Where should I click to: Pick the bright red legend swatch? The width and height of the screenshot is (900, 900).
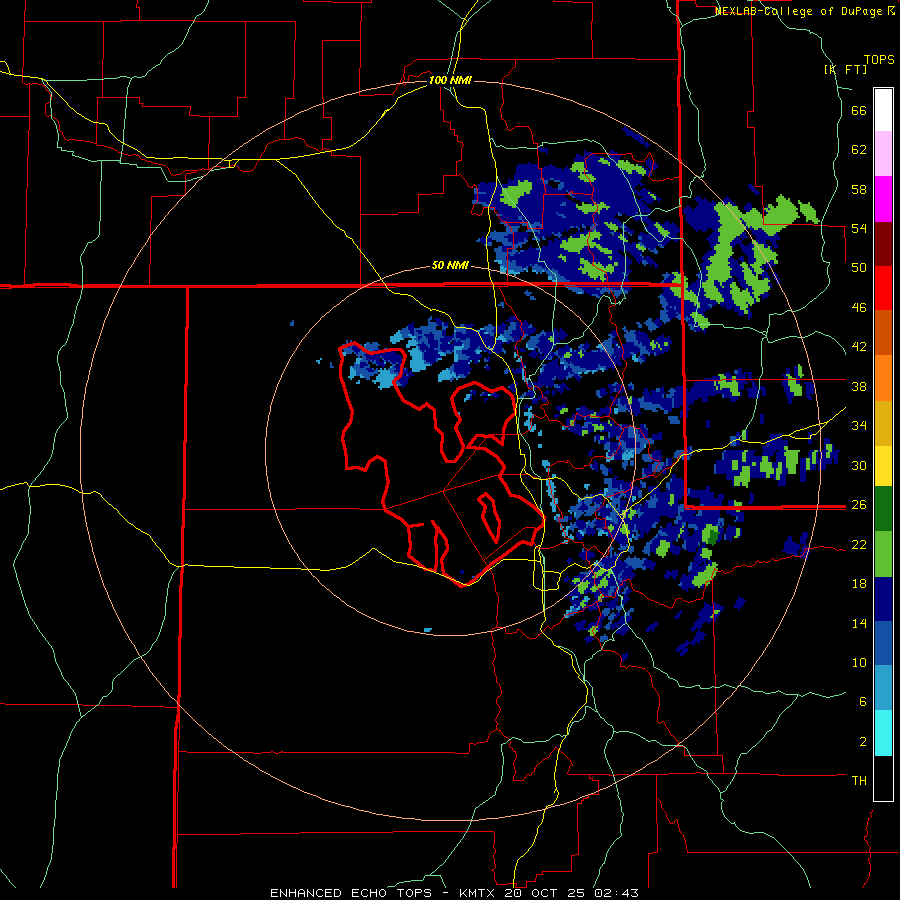(x=883, y=288)
